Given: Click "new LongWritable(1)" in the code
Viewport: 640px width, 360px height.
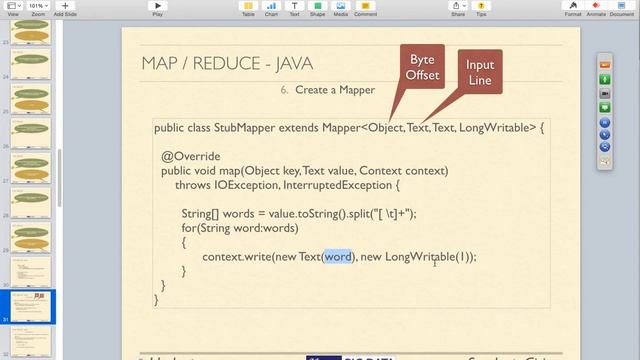Looking at the screenshot, I should coord(416,257).
